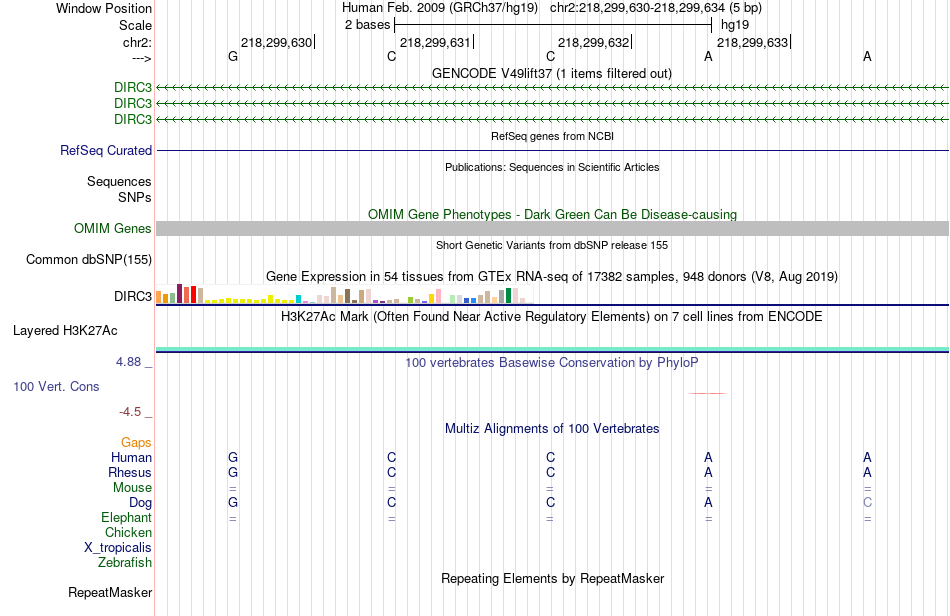Click the H3K27Ac Mark track title
Viewport: 950px width, 616px height.
point(552,316)
